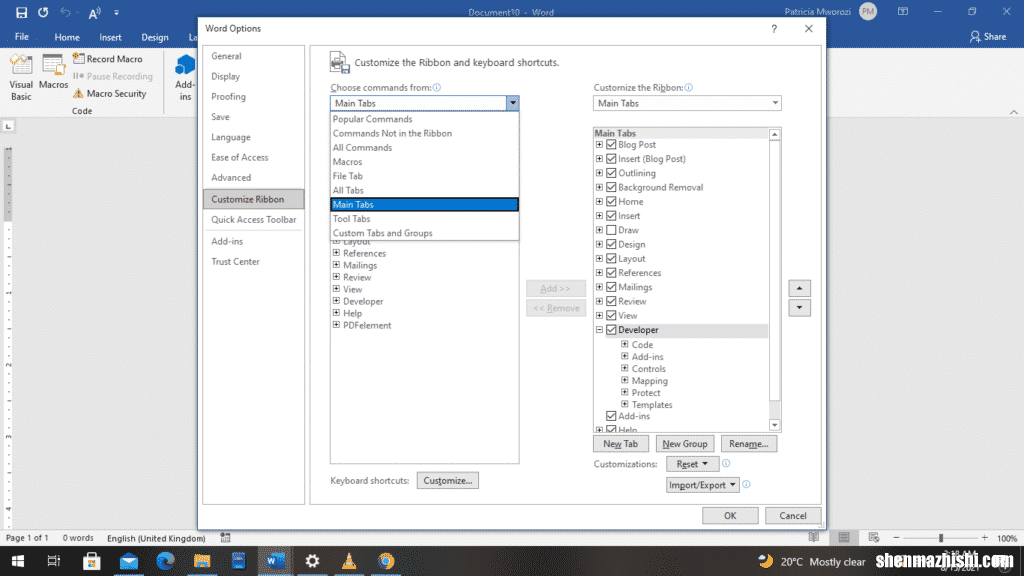Screen dimensions: 1024x576
Task: Uncheck the Blog Post tab checkbox
Action: (x=611, y=144)
